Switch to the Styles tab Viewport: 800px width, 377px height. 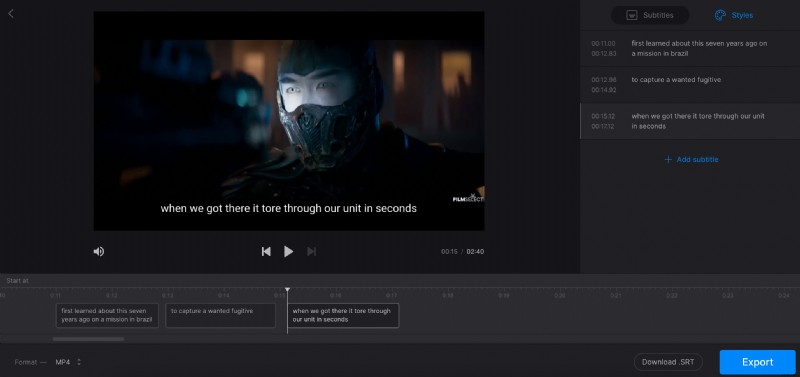(734, 15)
